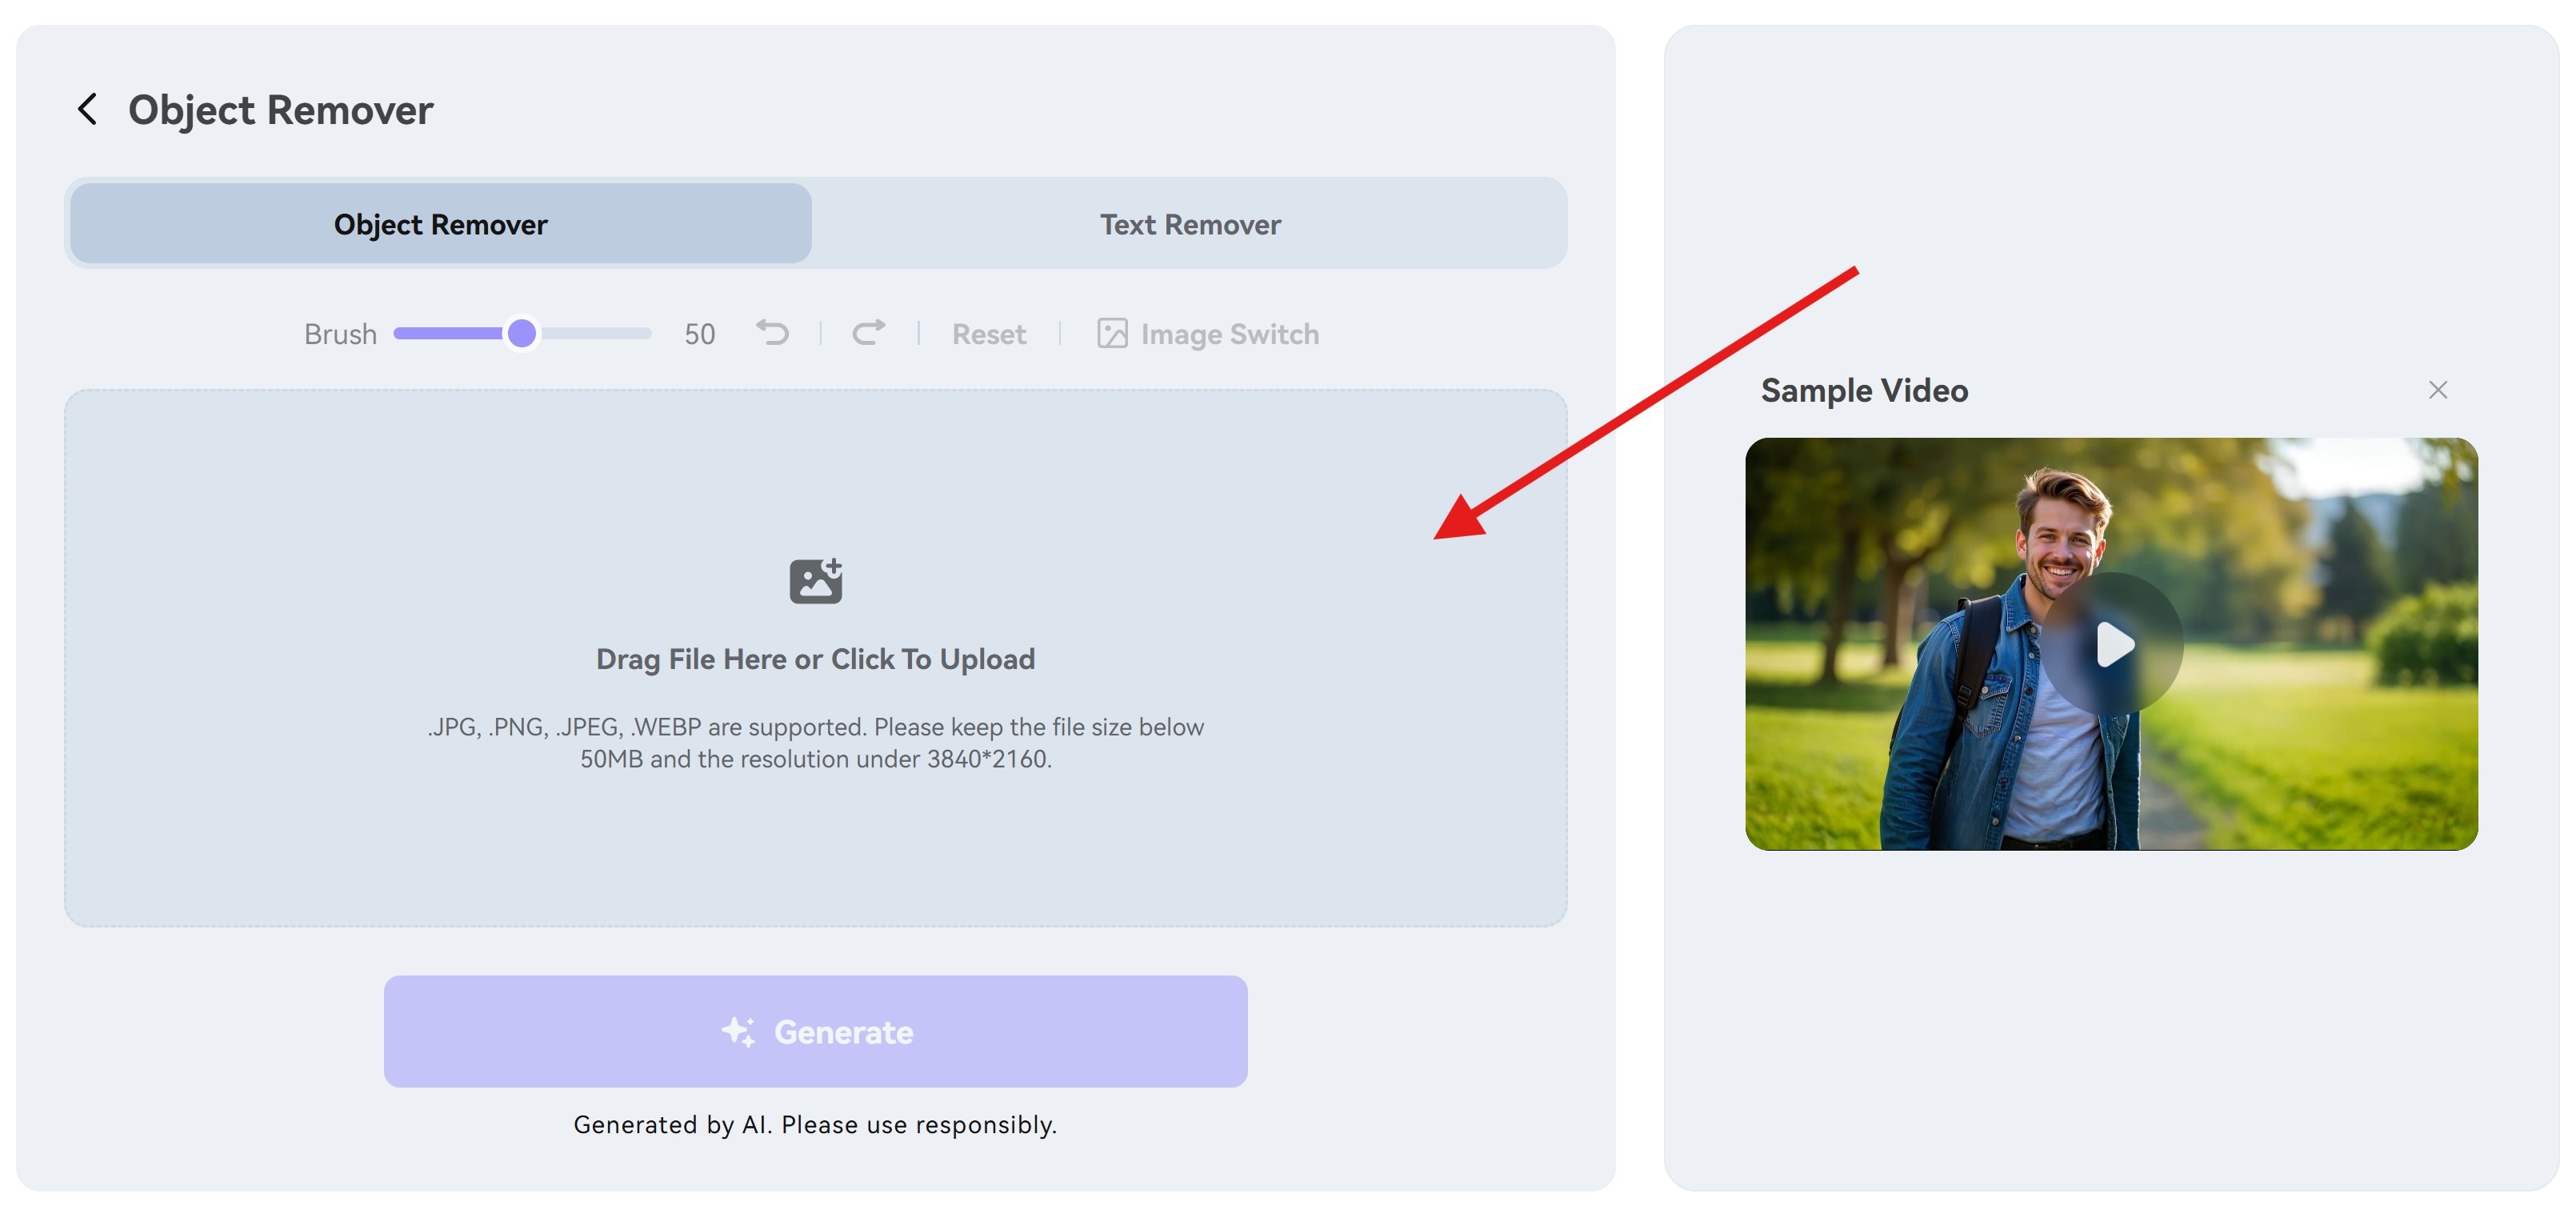
Task: Click the Brush label next to the slider
Action: tap(339, 333)
